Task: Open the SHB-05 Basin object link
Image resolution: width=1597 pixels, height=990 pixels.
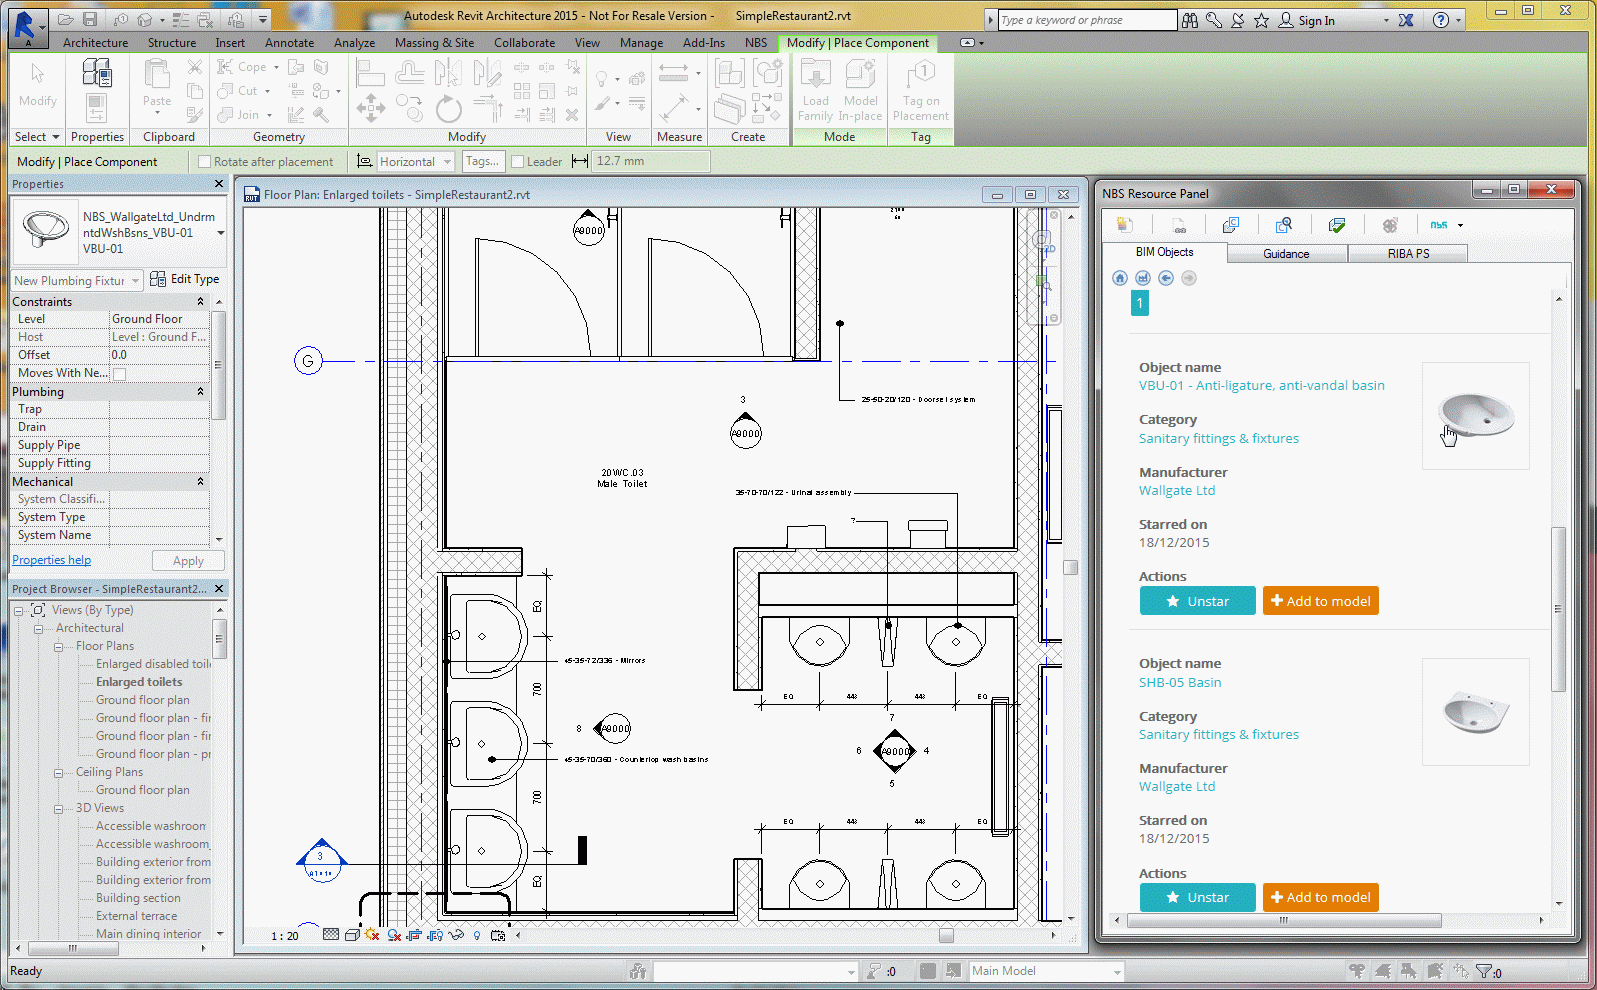Action: click(1180, 682)
